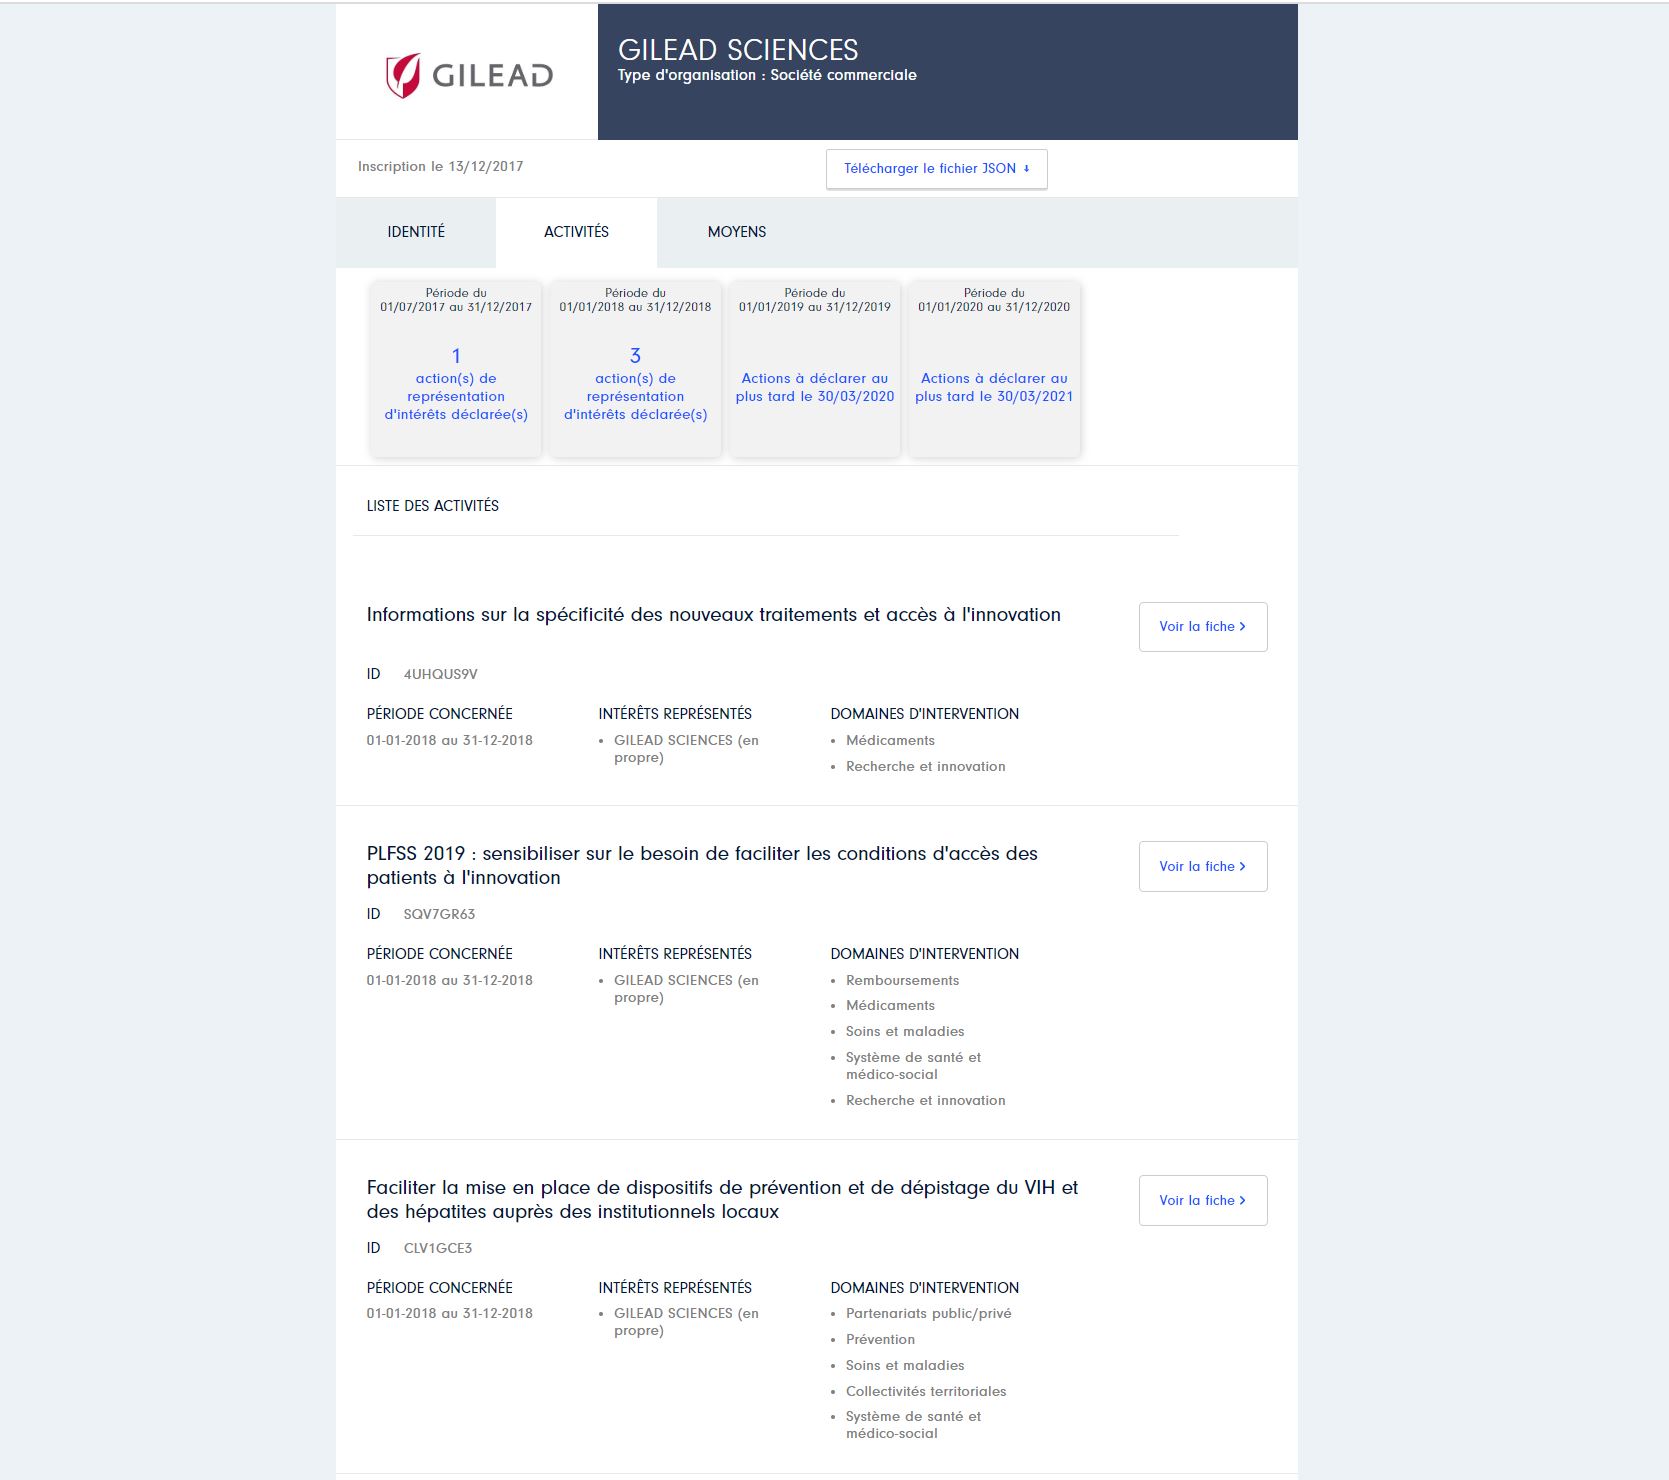Click 'Actions à déclarer au plus tard le 30/03/2021'
The image size is (1669, 1480).
click(x=994, y=388)
